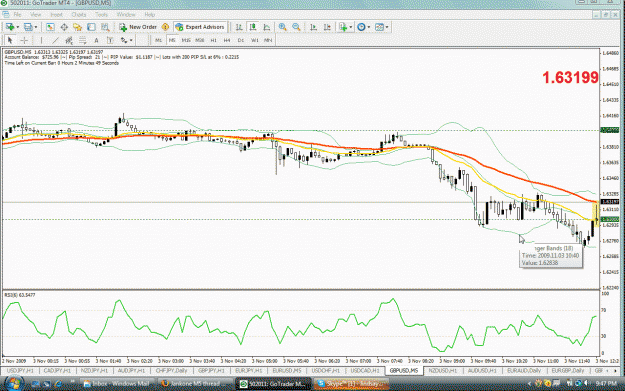Image resolution: width=625 pixels, height=391 pixels.
Task: Open the Data Window icon
Action: (x=64, y=27)
